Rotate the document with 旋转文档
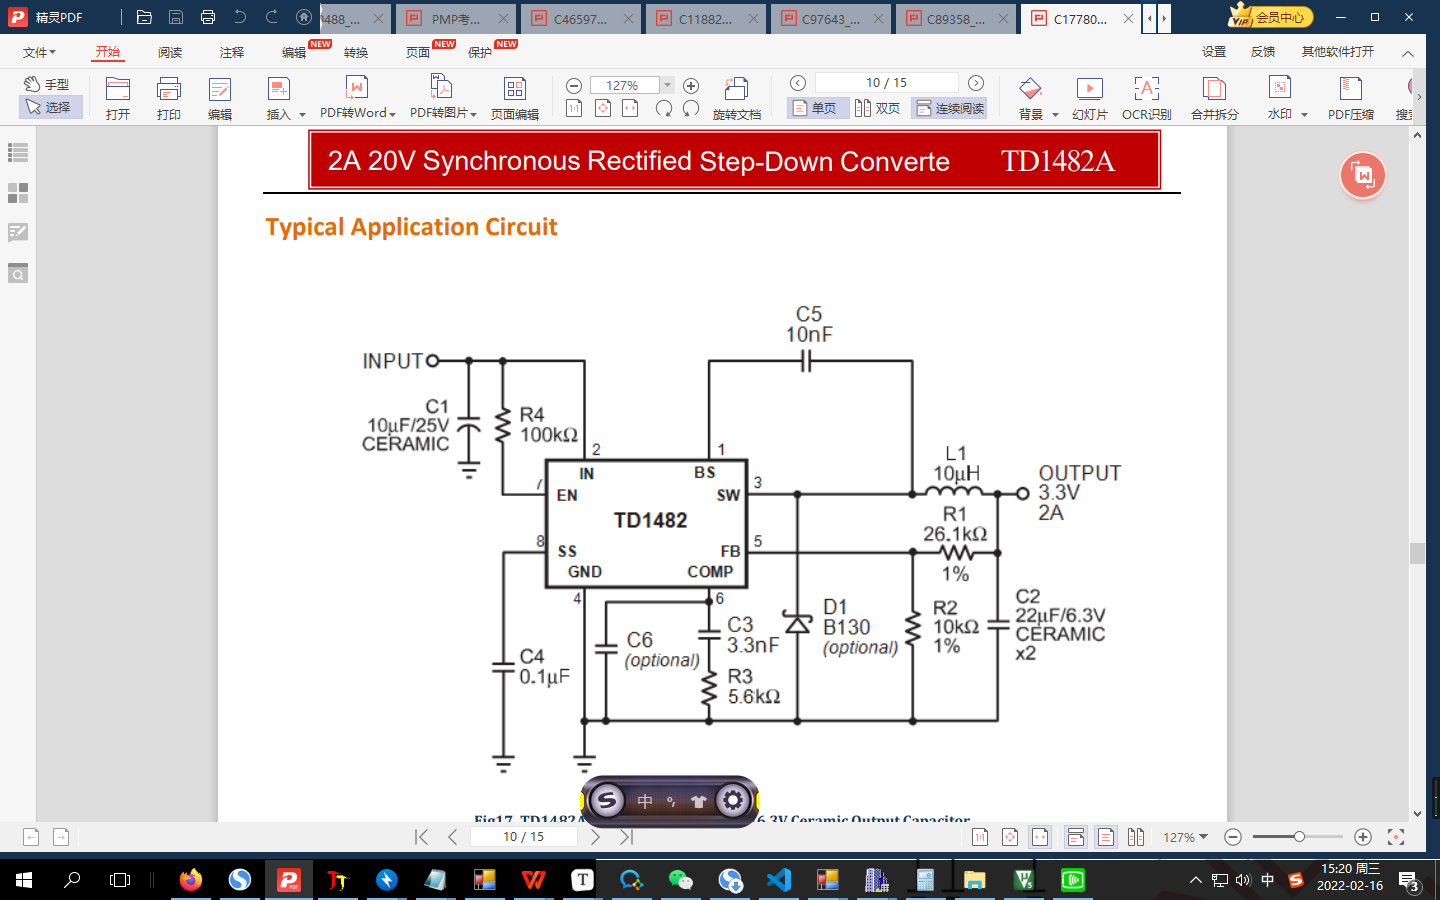The image size is (1440, 900). 737,98
